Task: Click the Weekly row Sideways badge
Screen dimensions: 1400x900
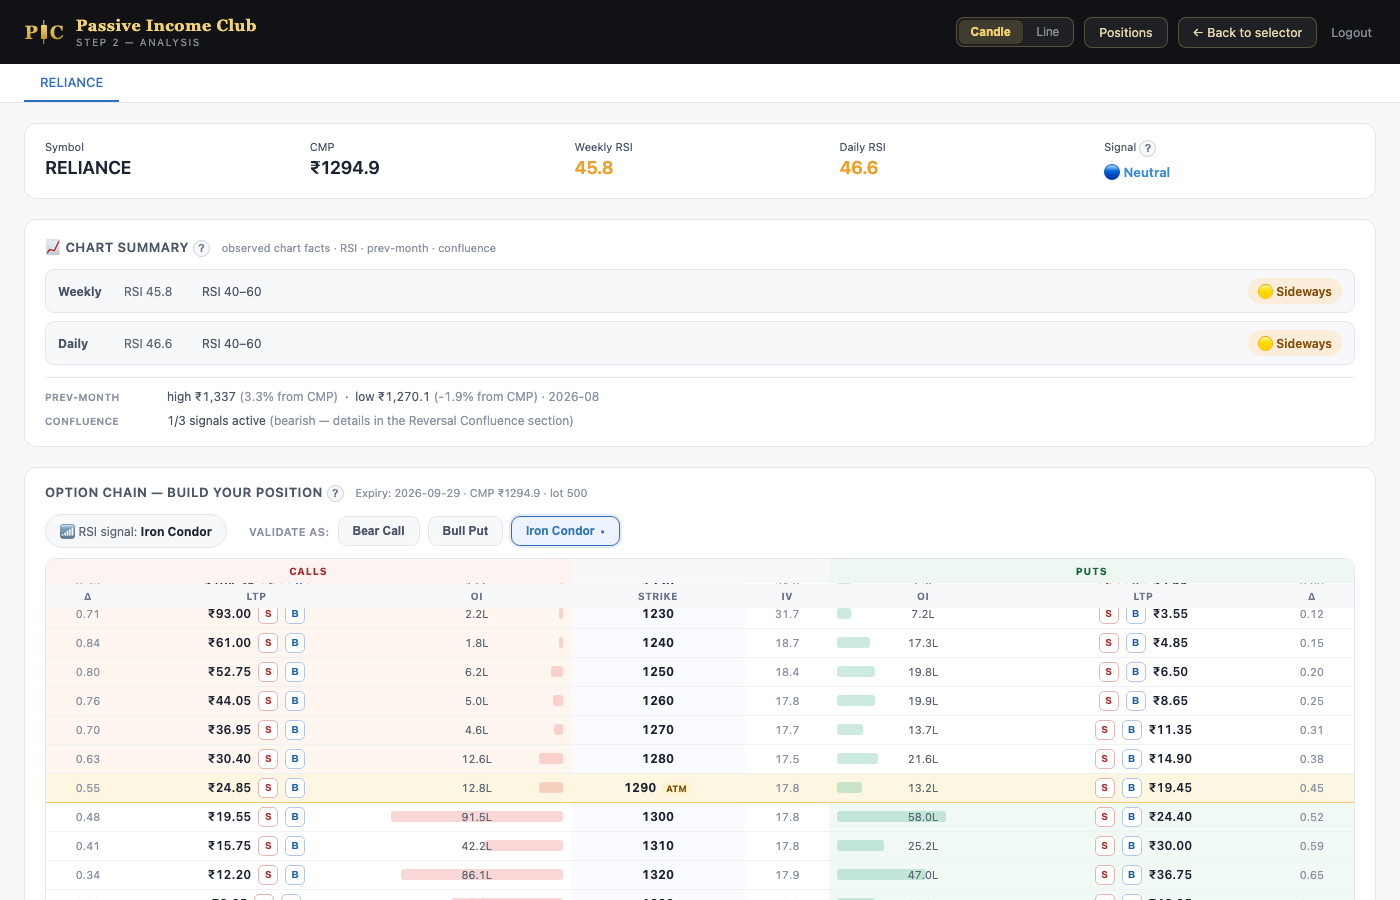Action: coord(1295,292)
